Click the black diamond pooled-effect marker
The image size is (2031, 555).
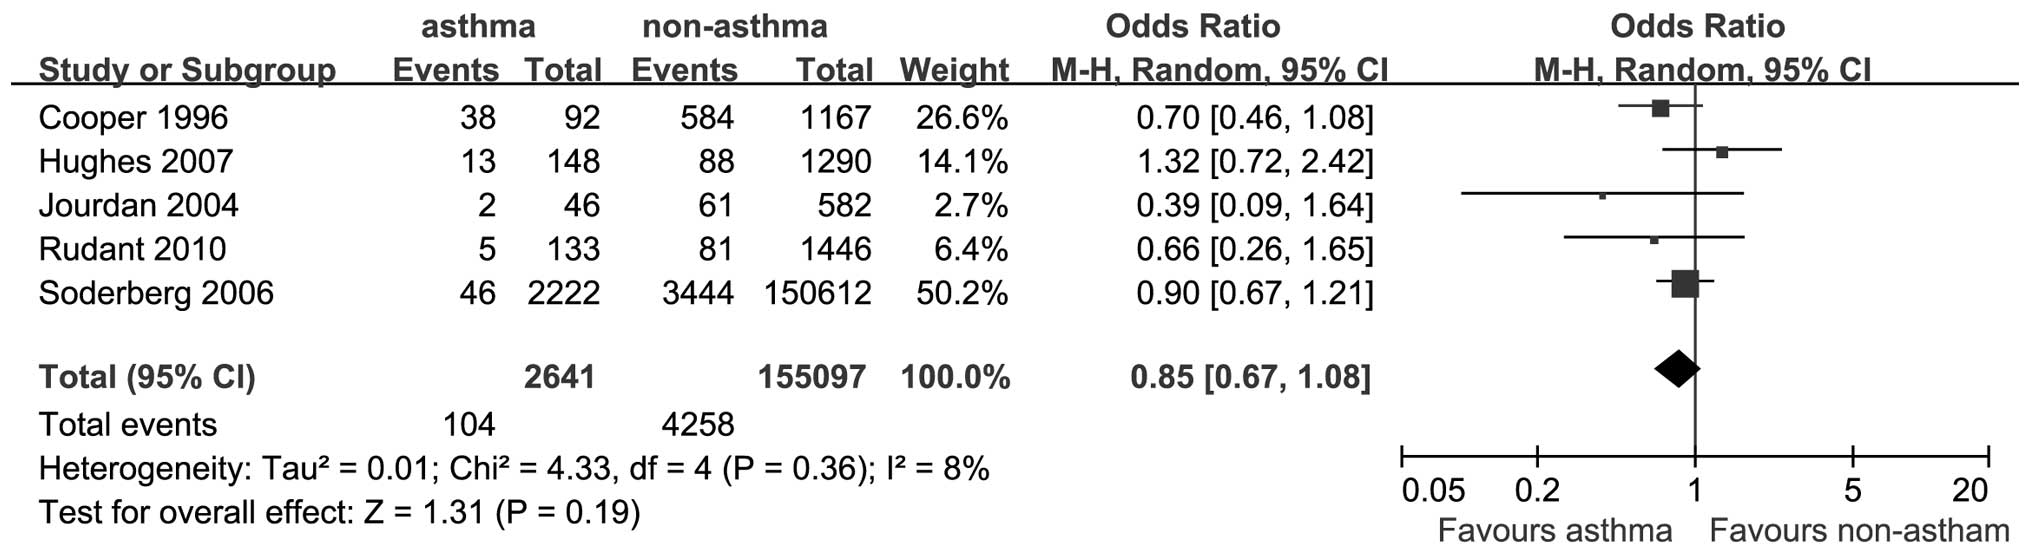pyautogui.click(x=1677, y=369)
